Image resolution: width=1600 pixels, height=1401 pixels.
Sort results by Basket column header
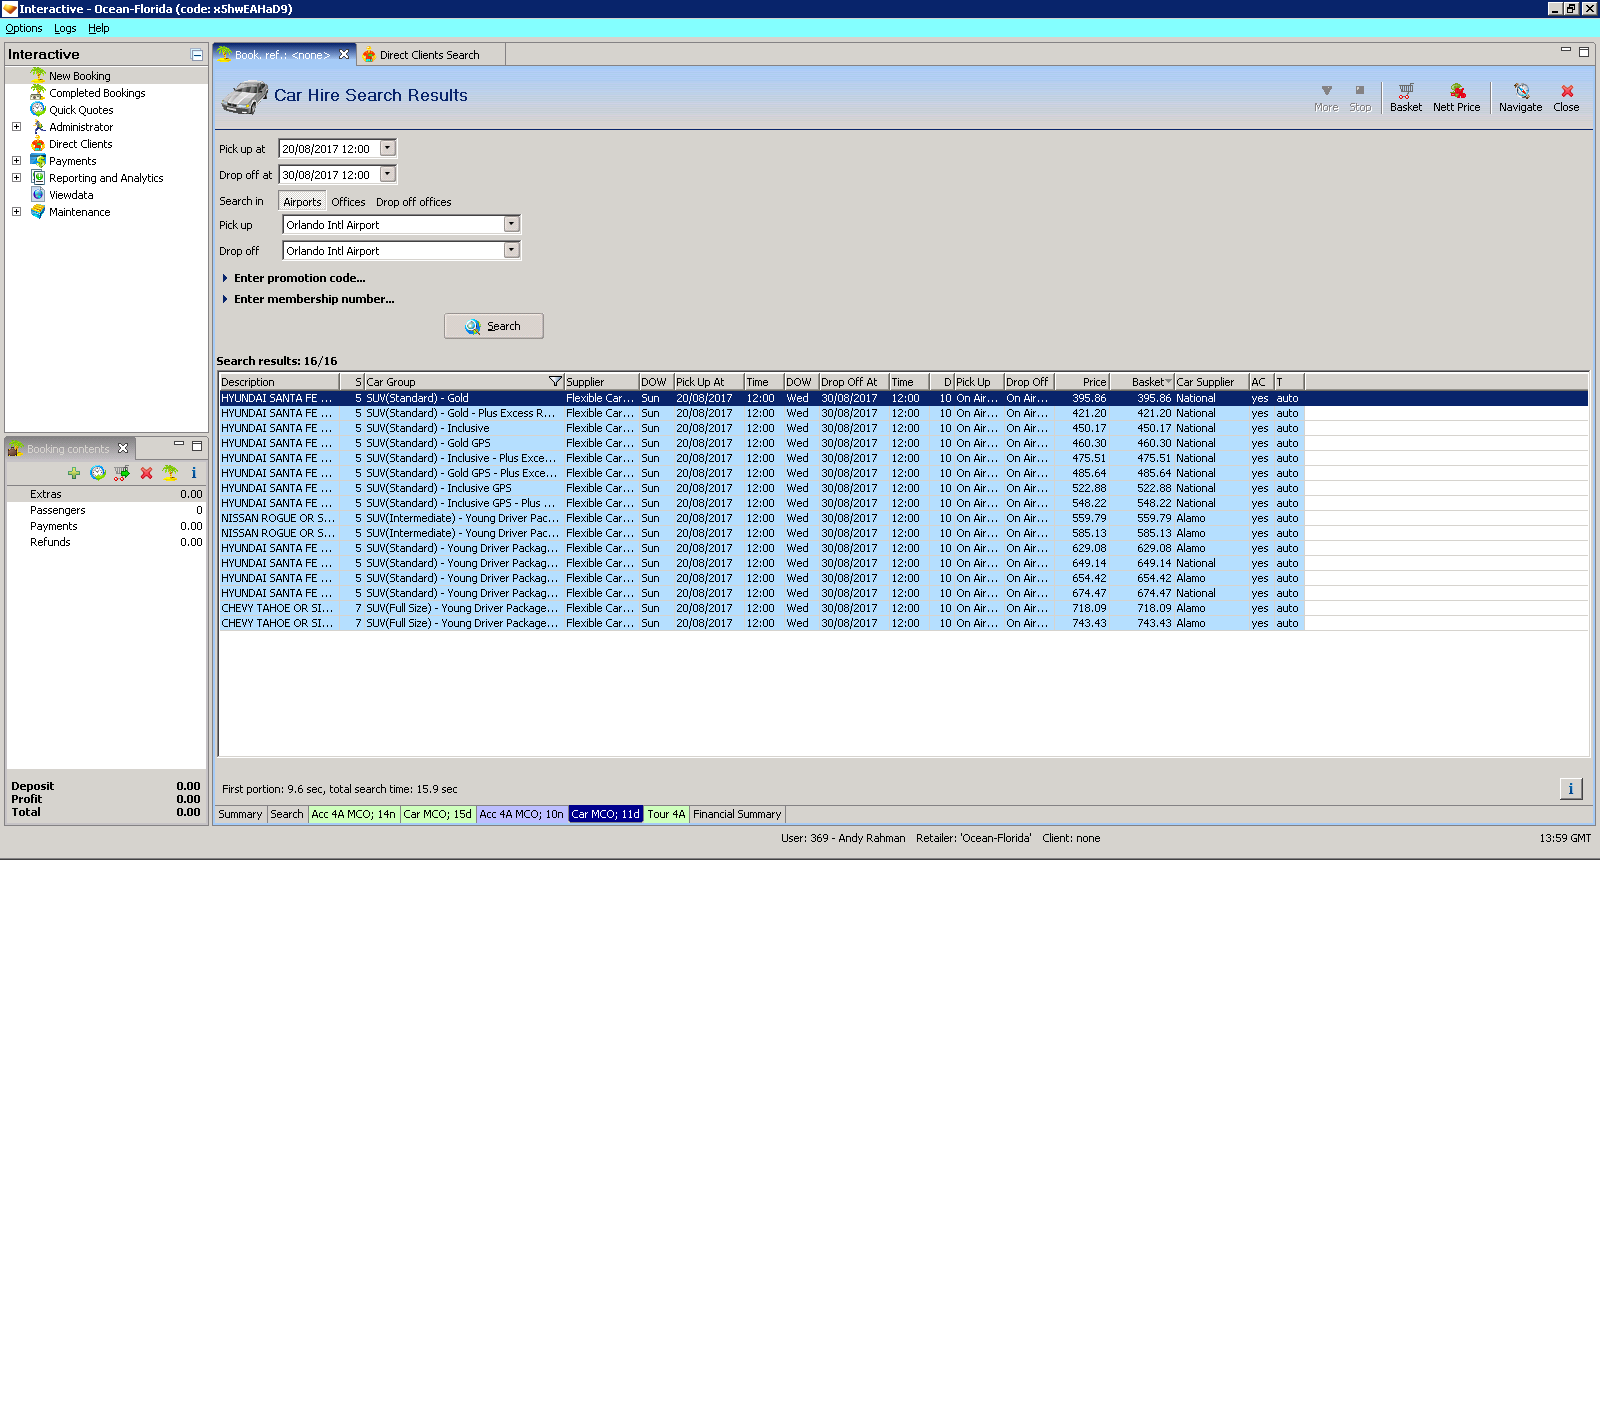[x=1142, y=382]
